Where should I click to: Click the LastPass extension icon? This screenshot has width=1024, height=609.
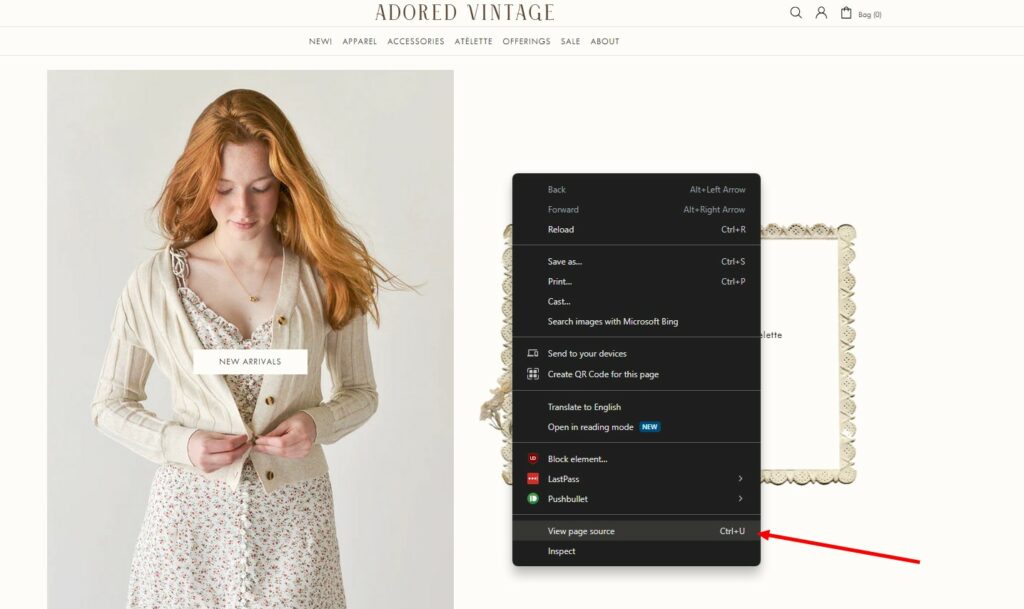point(533,479)
